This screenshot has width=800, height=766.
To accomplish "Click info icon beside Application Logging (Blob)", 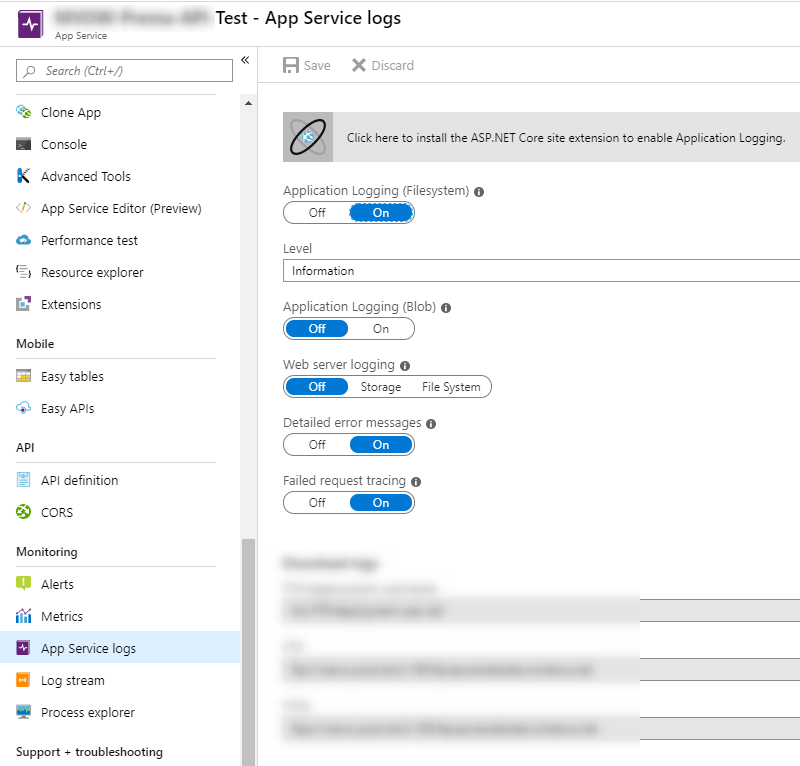I will (x=446, y=308).
